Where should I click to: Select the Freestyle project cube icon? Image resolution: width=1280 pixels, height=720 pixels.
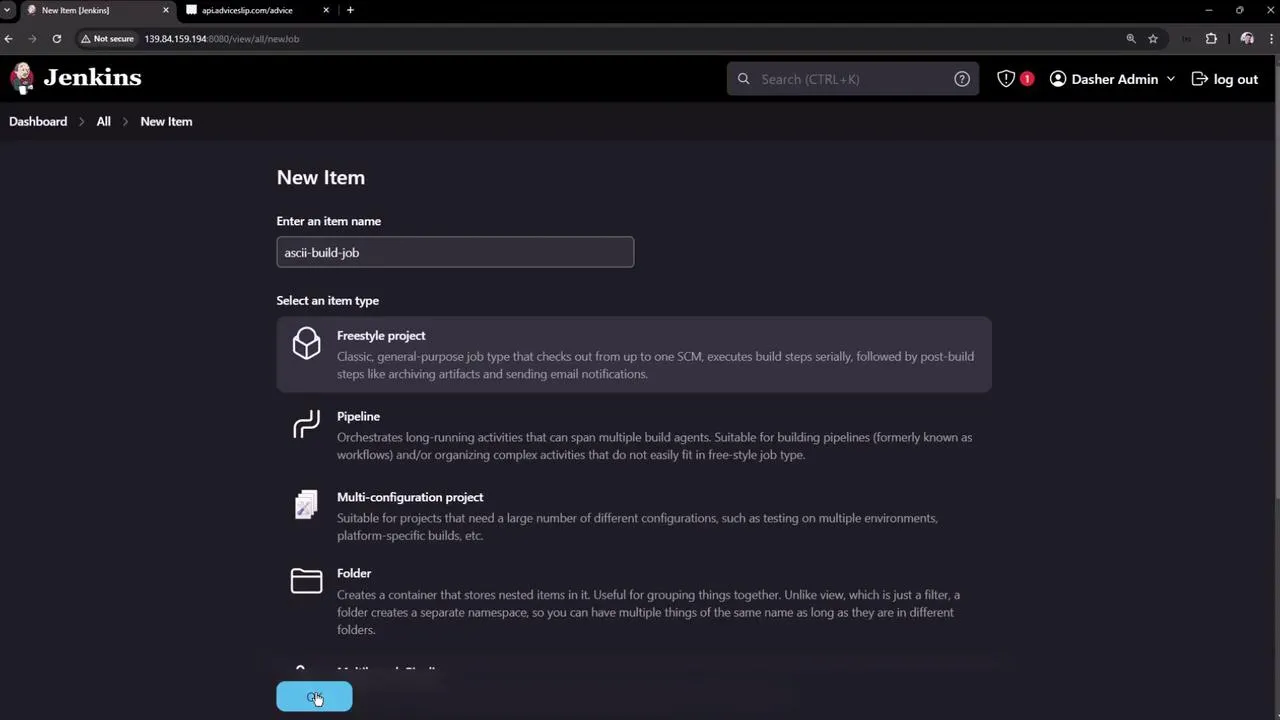point(306,343)
